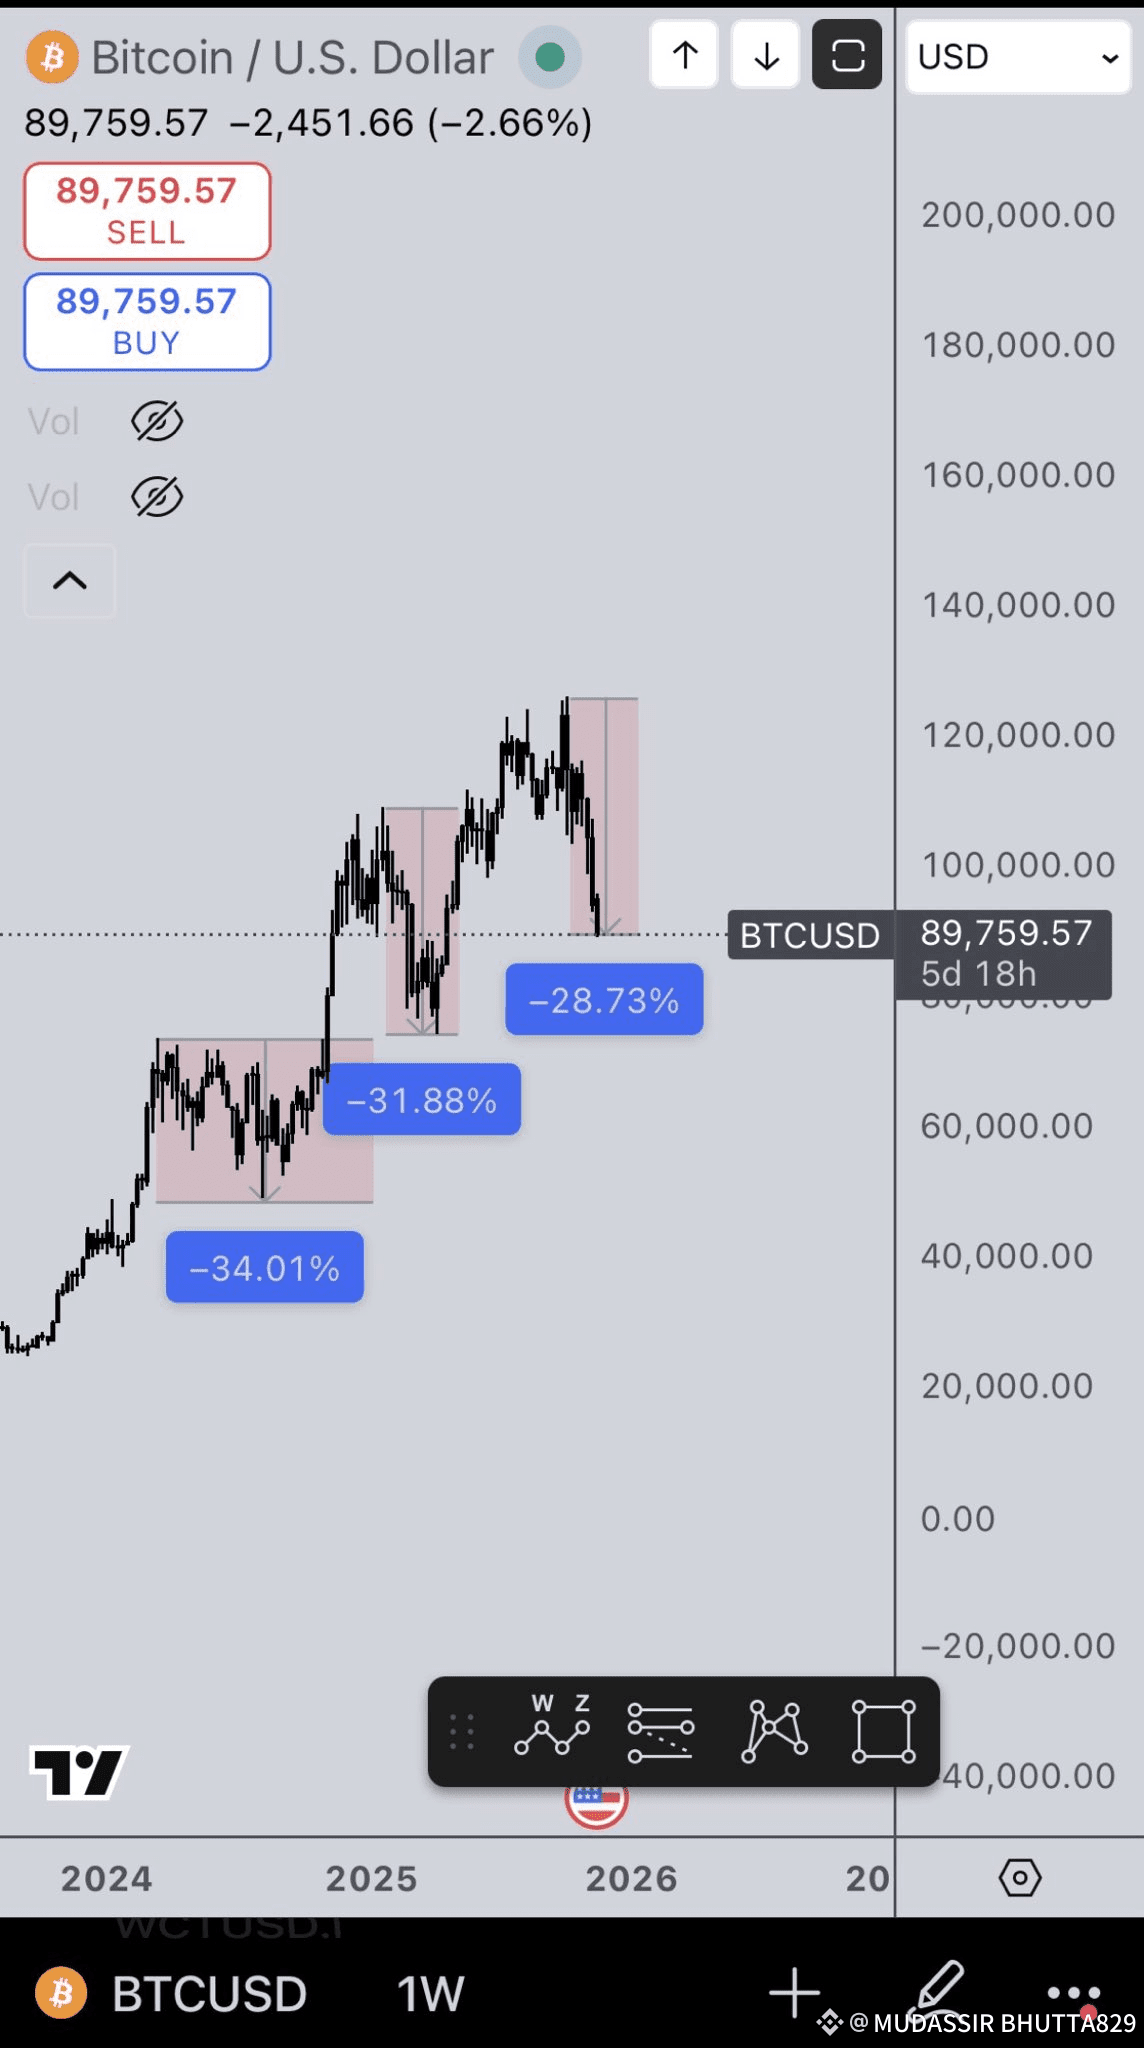Screen dimensions: 1144x2048
Task: Tap the pencil drawing tools icon
Action: click(x=937, y=1989)
